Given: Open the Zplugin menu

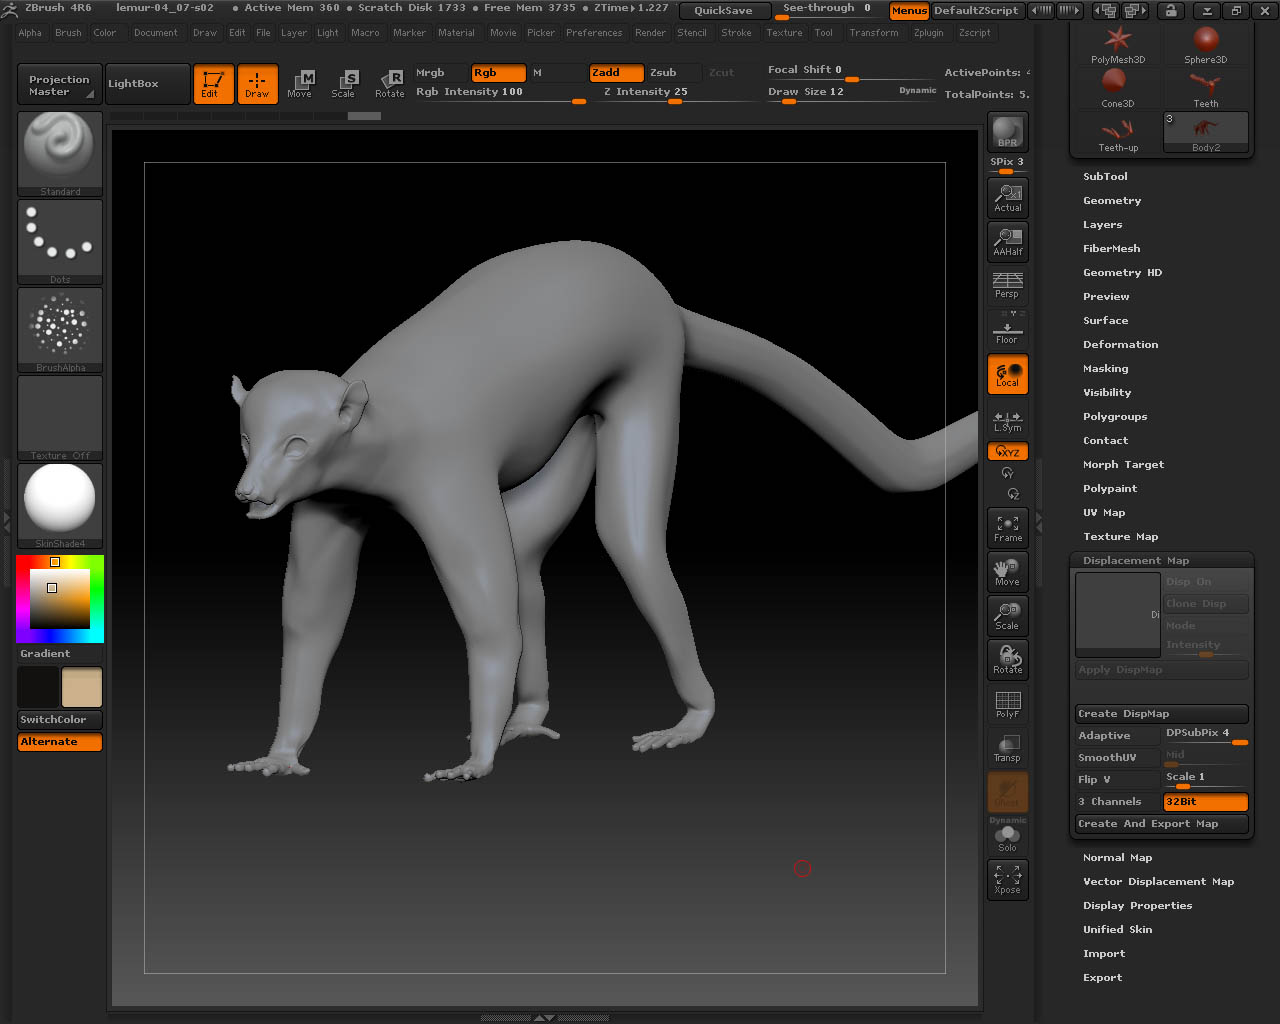Looking at the screenshot, I should point(928,33).
